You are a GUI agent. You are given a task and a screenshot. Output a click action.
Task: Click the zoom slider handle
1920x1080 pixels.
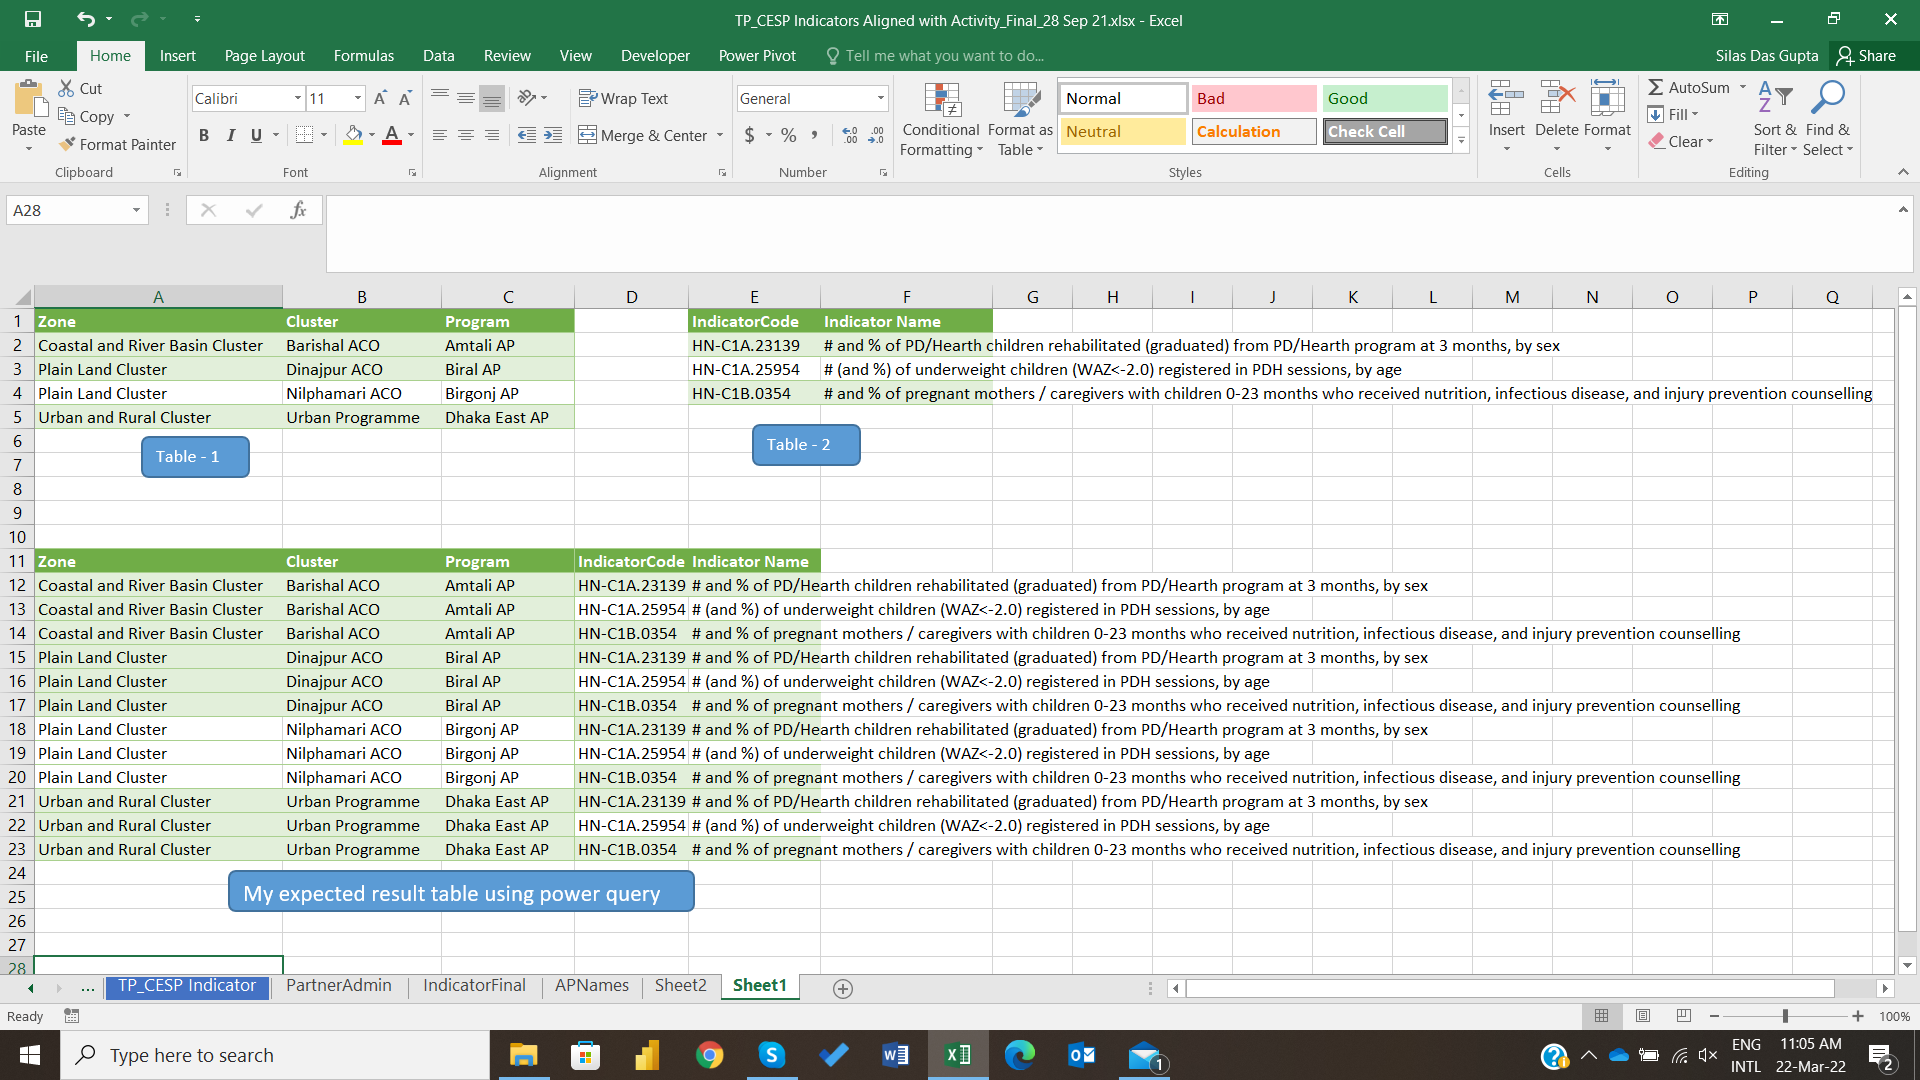1785,1016
